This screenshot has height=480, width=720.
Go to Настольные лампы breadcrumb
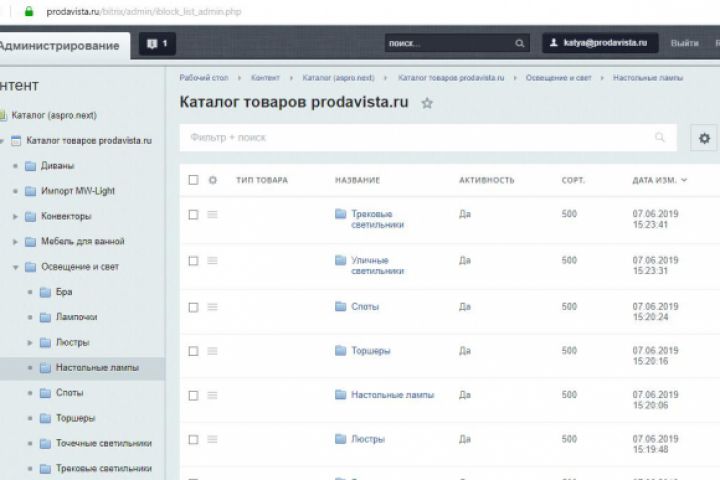click(x=648, y=78)
